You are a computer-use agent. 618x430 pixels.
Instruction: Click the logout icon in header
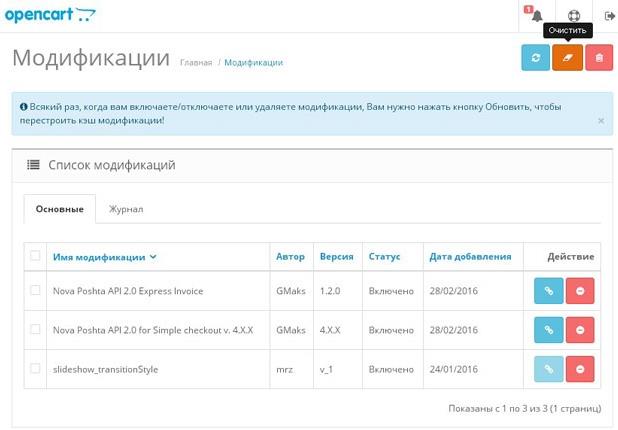[609, 15]
